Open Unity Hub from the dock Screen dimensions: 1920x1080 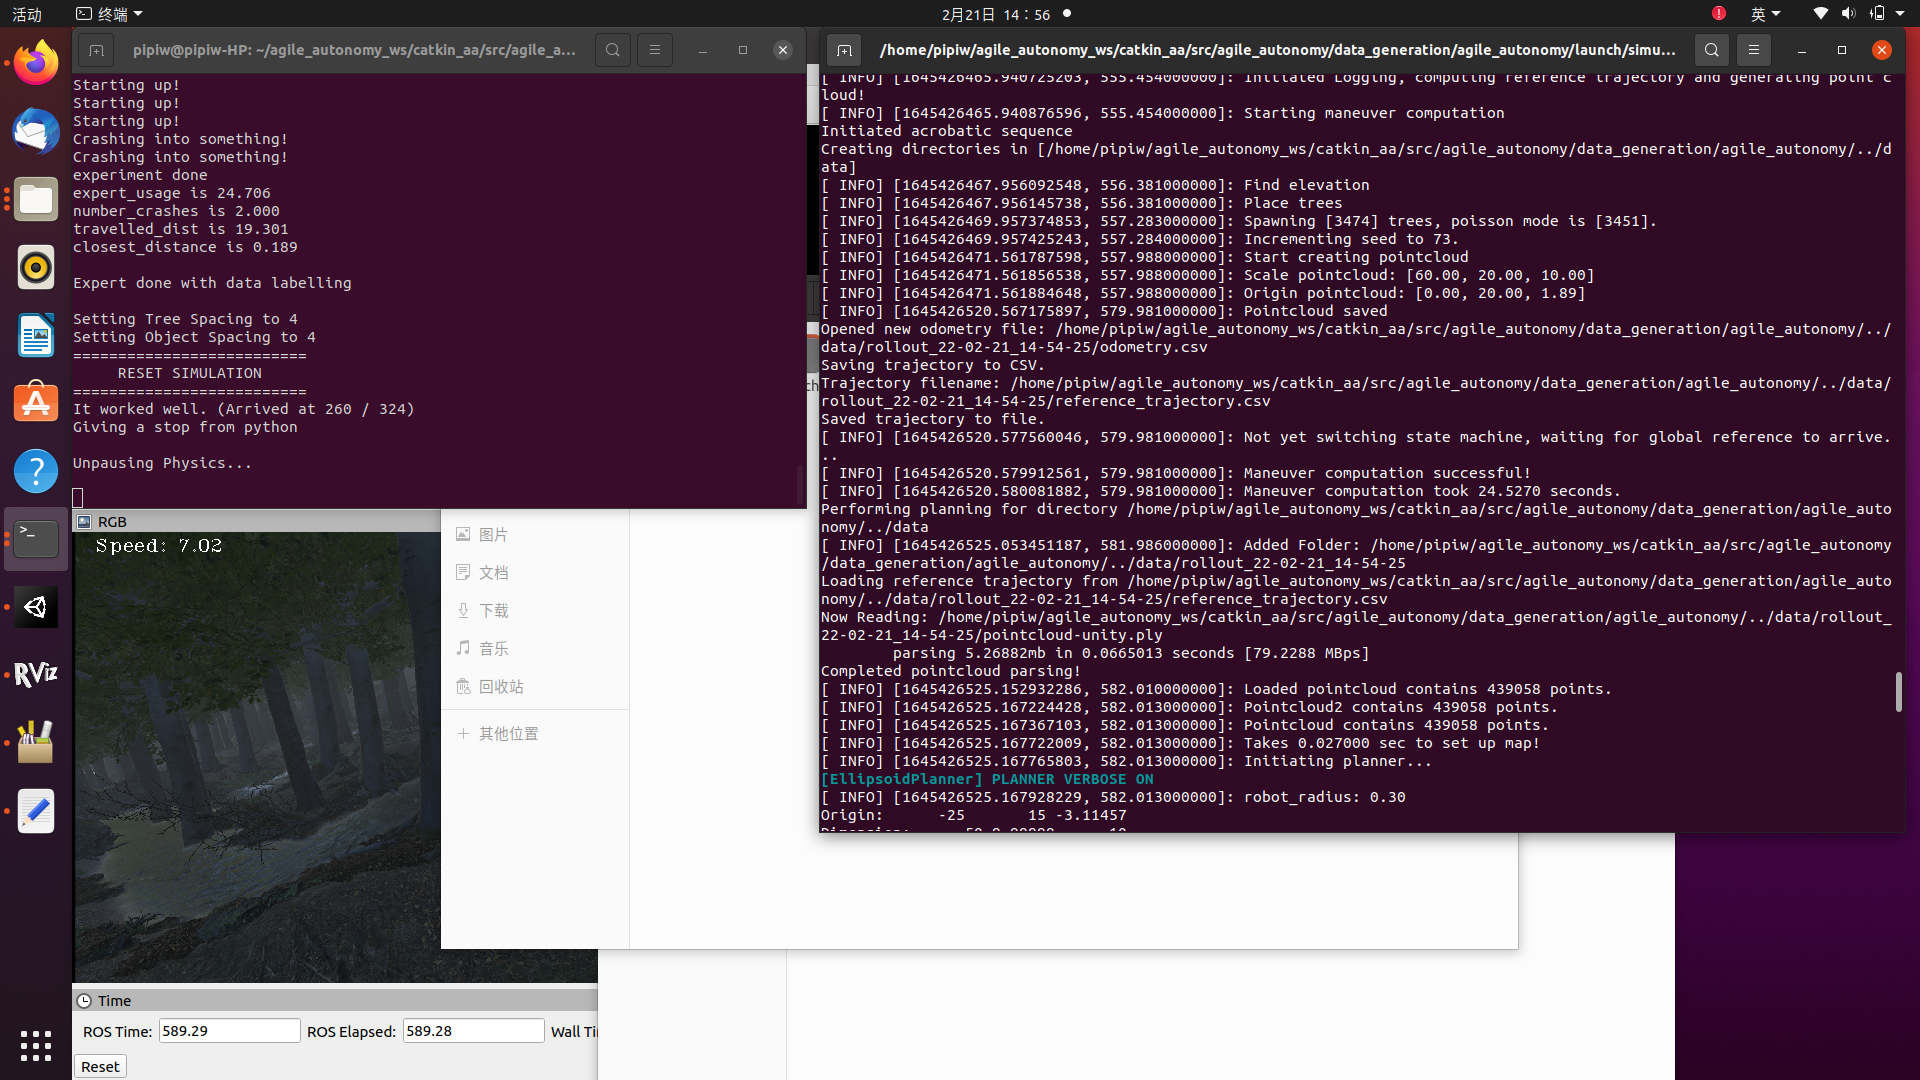point(36,607)
